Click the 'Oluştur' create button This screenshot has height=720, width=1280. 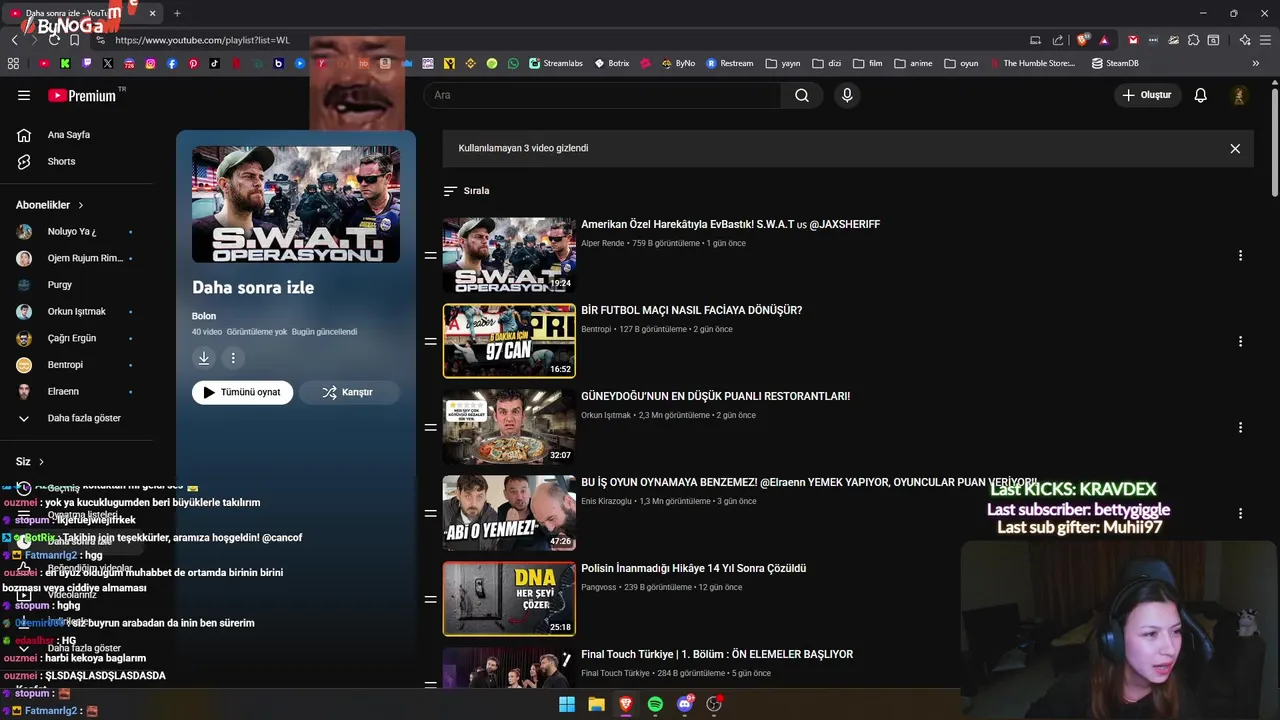1147,95
